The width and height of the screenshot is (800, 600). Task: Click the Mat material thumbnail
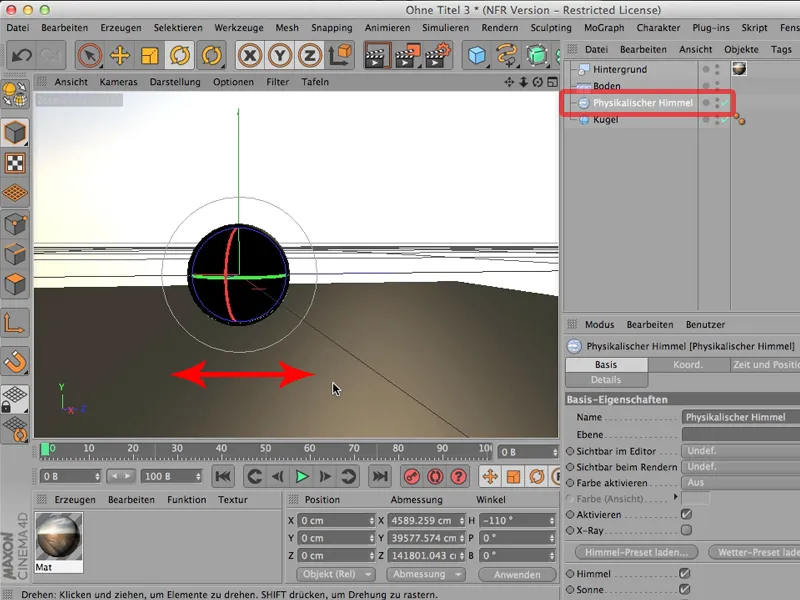59,537
